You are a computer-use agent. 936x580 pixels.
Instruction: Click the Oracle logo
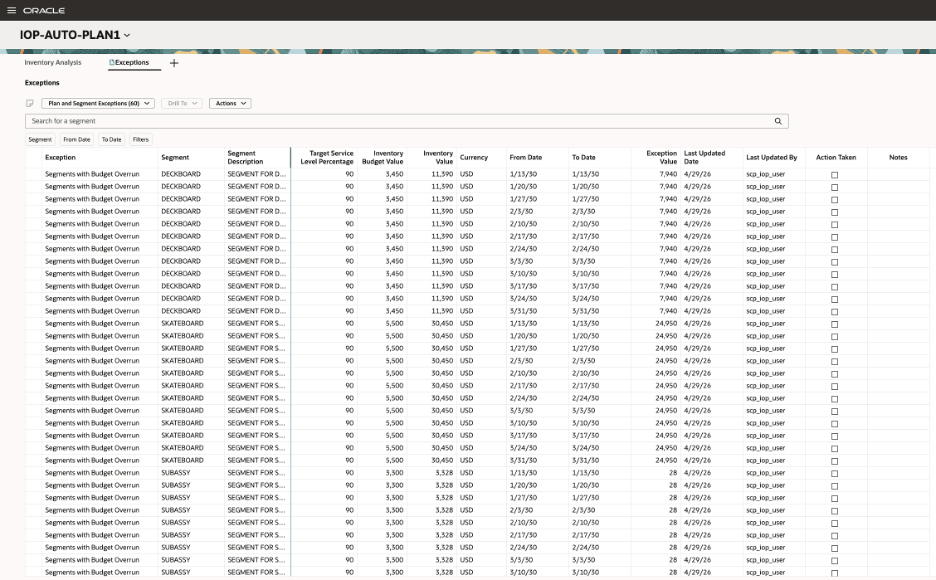pos(44,11)
